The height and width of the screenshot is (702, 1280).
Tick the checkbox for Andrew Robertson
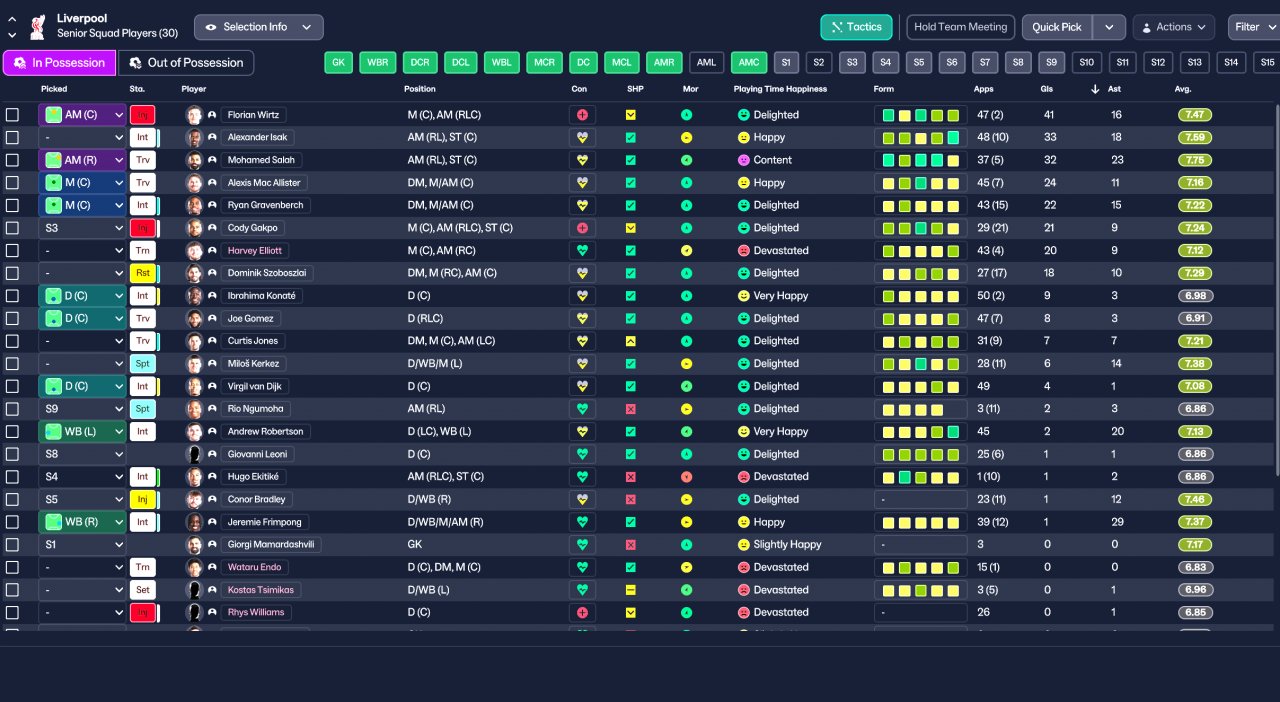(12, 432)
